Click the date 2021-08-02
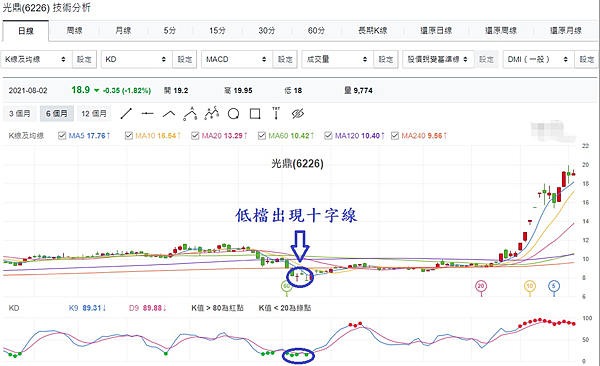The image size is (600, 366). pyautogui.click(x=28, y=91)
